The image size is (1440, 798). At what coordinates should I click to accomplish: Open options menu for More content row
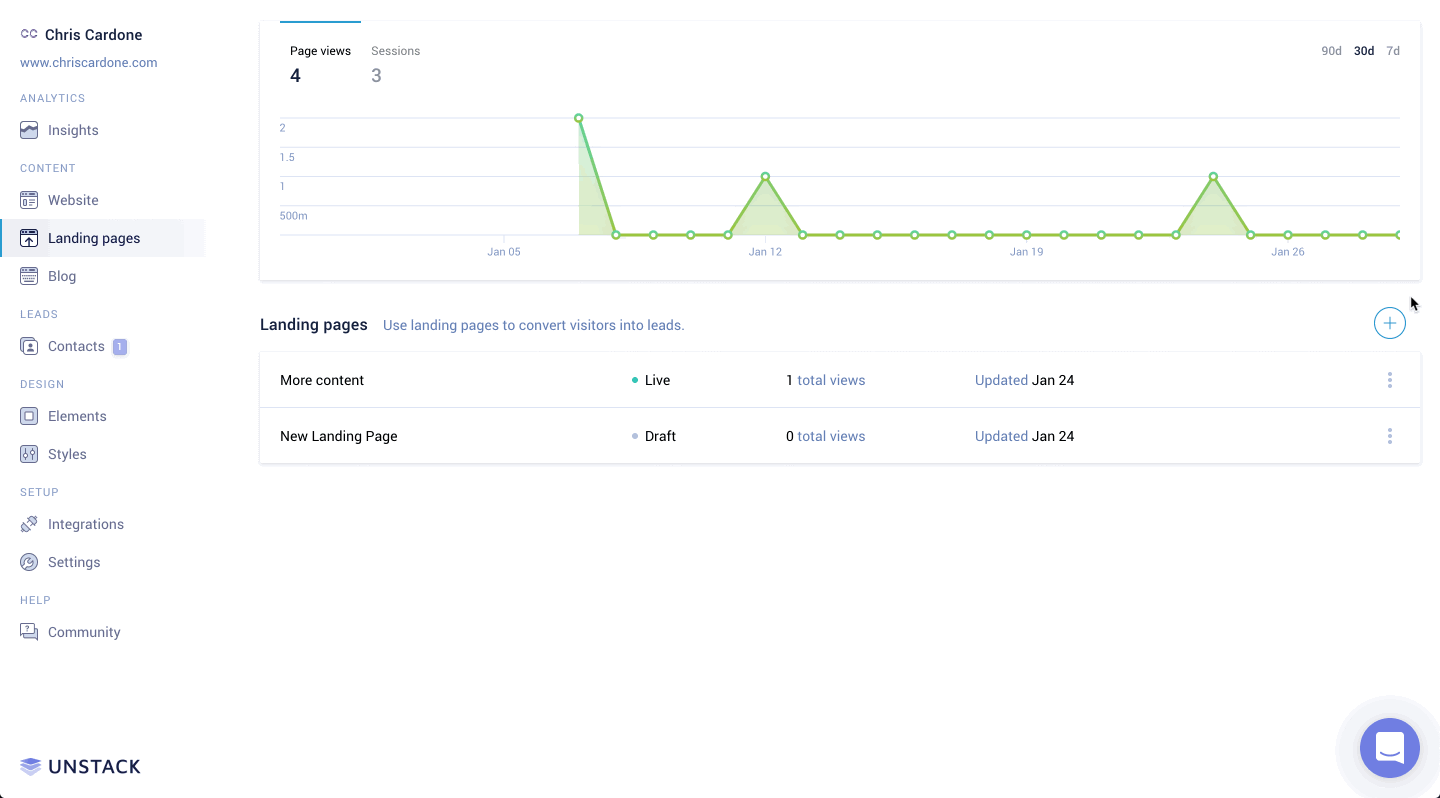tap(1389, 380)
